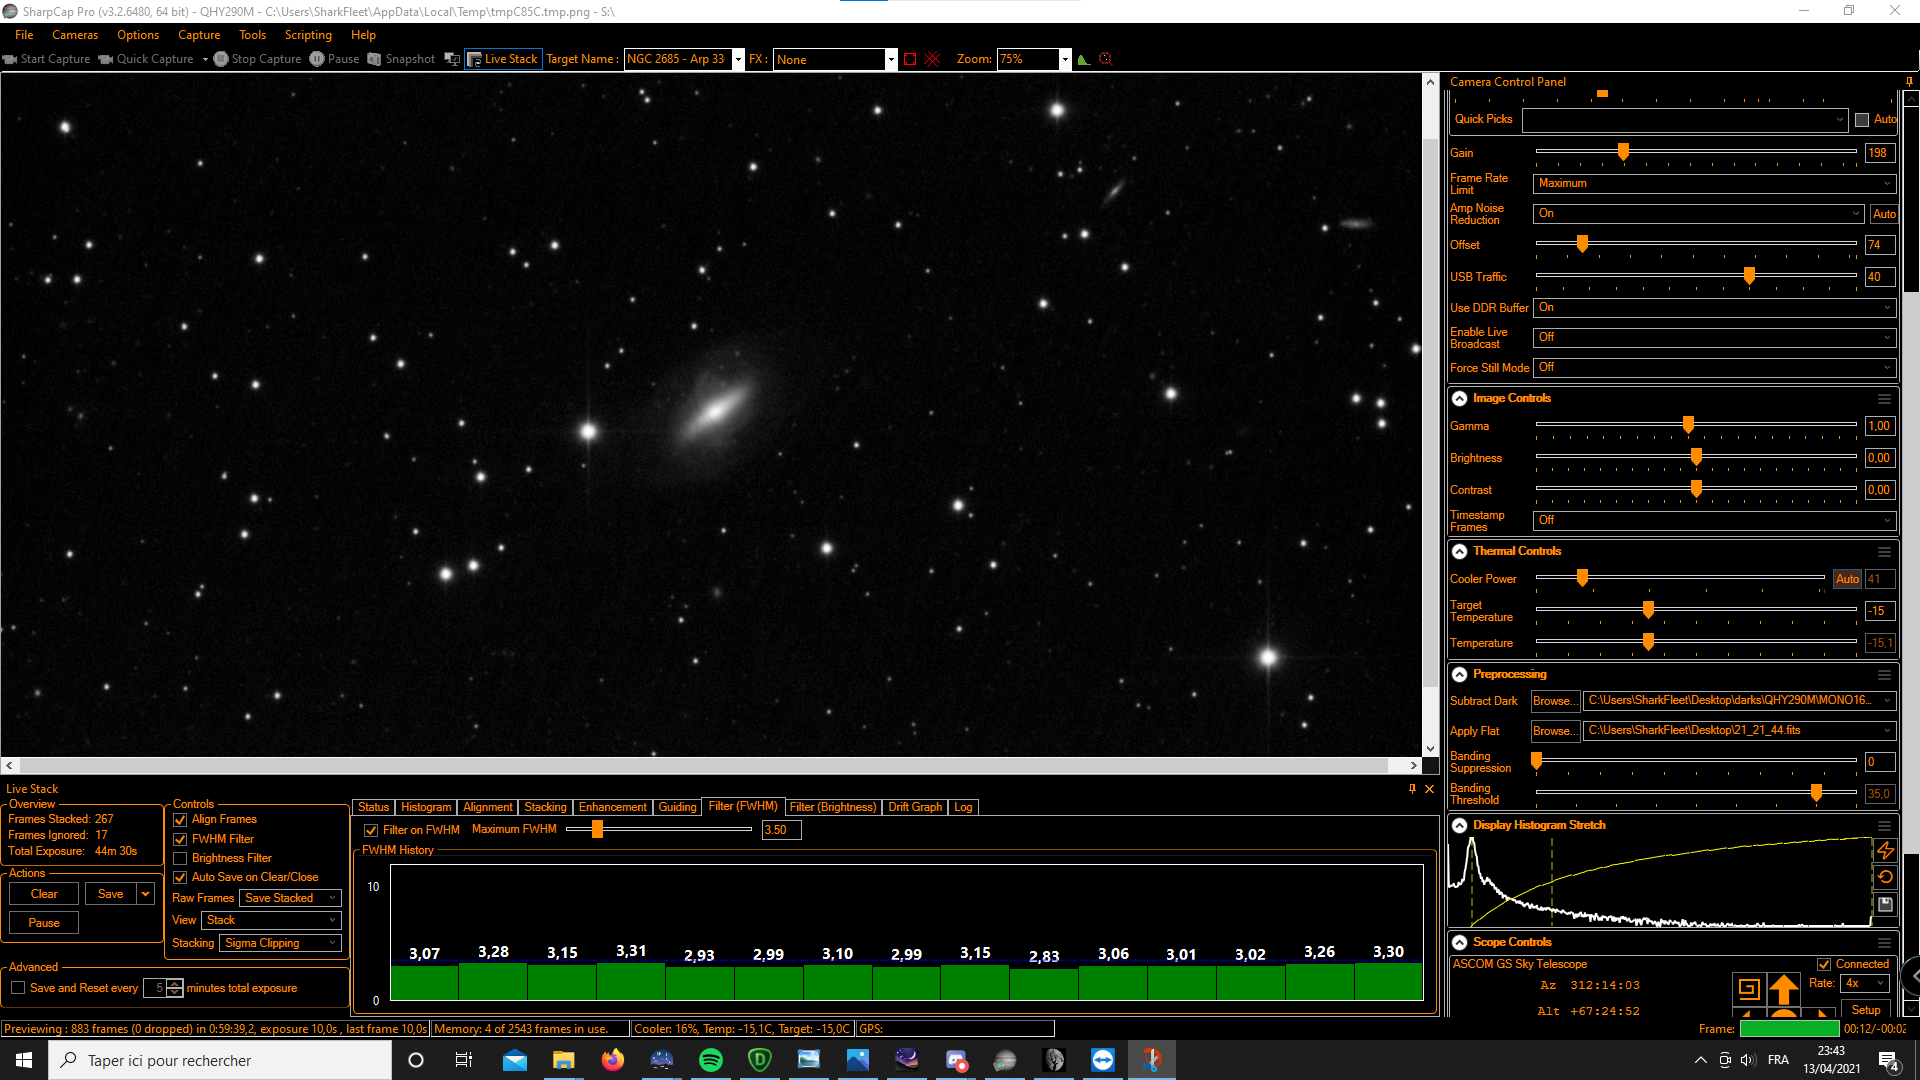This screenshot has height=1080, width=1920.
Task: Click the green histogram toolbar icon
Action: point(1083,59)
